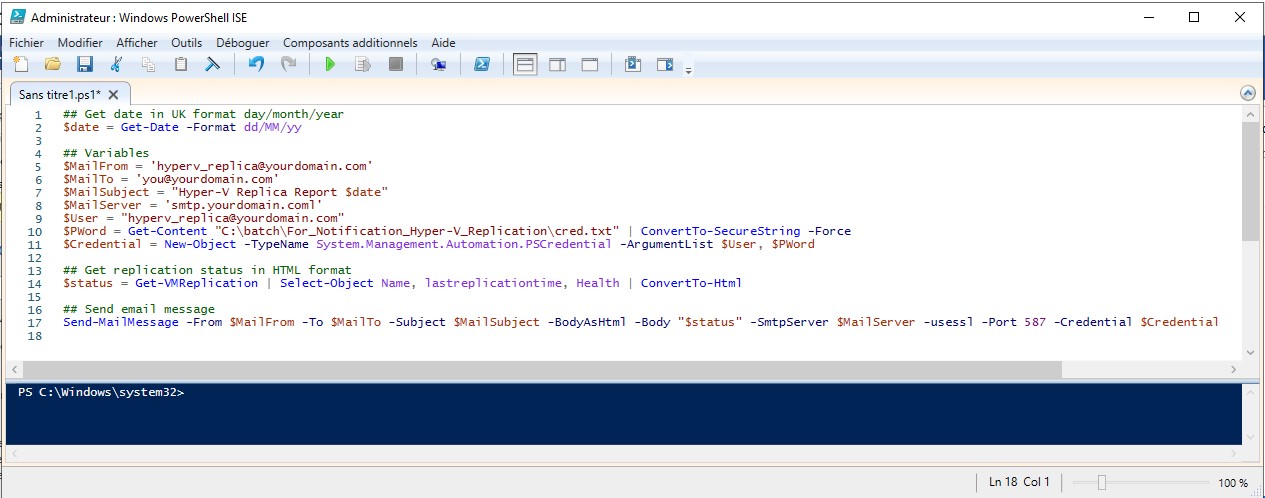Click the script pane vertical scrollbar

point(1250,182)
